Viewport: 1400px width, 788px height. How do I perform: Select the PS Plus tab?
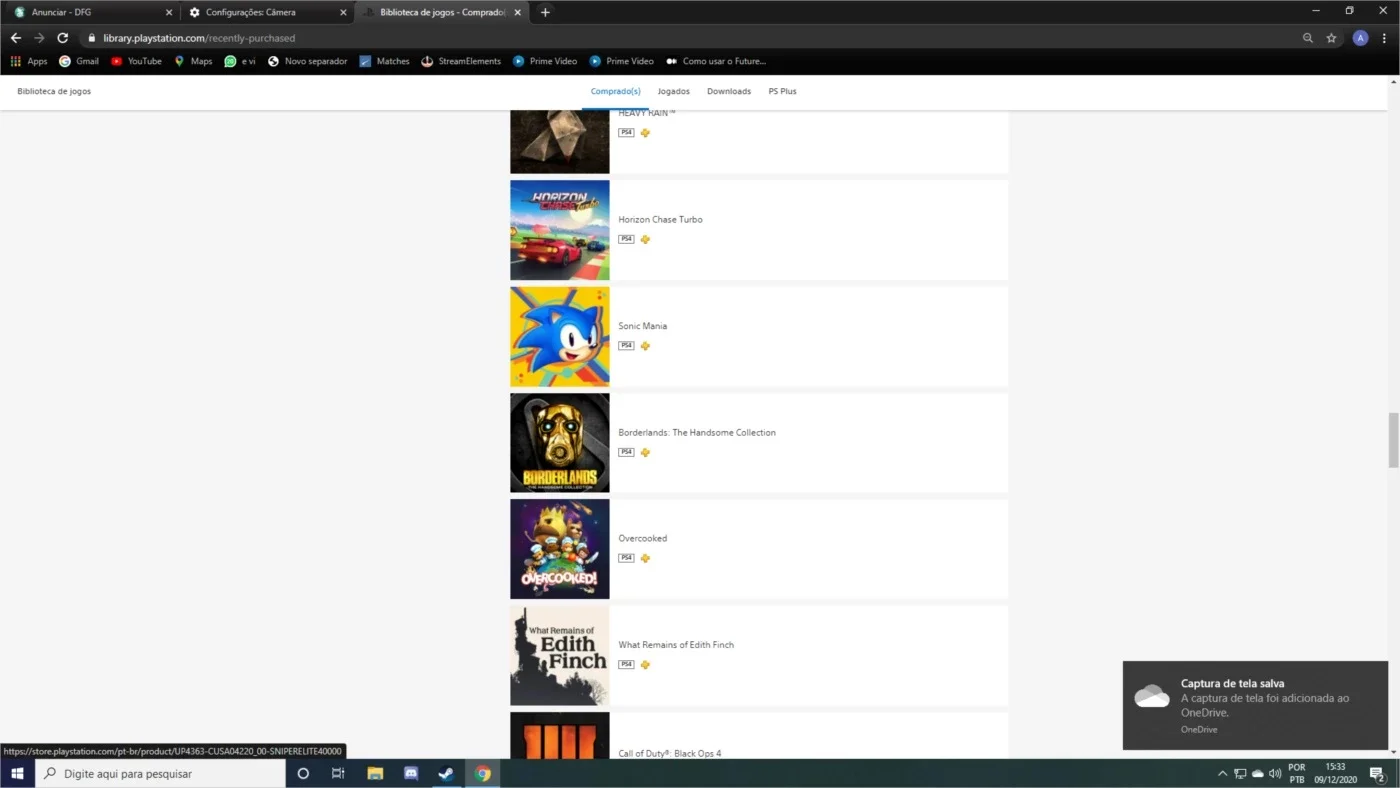[x=782, y=91]
